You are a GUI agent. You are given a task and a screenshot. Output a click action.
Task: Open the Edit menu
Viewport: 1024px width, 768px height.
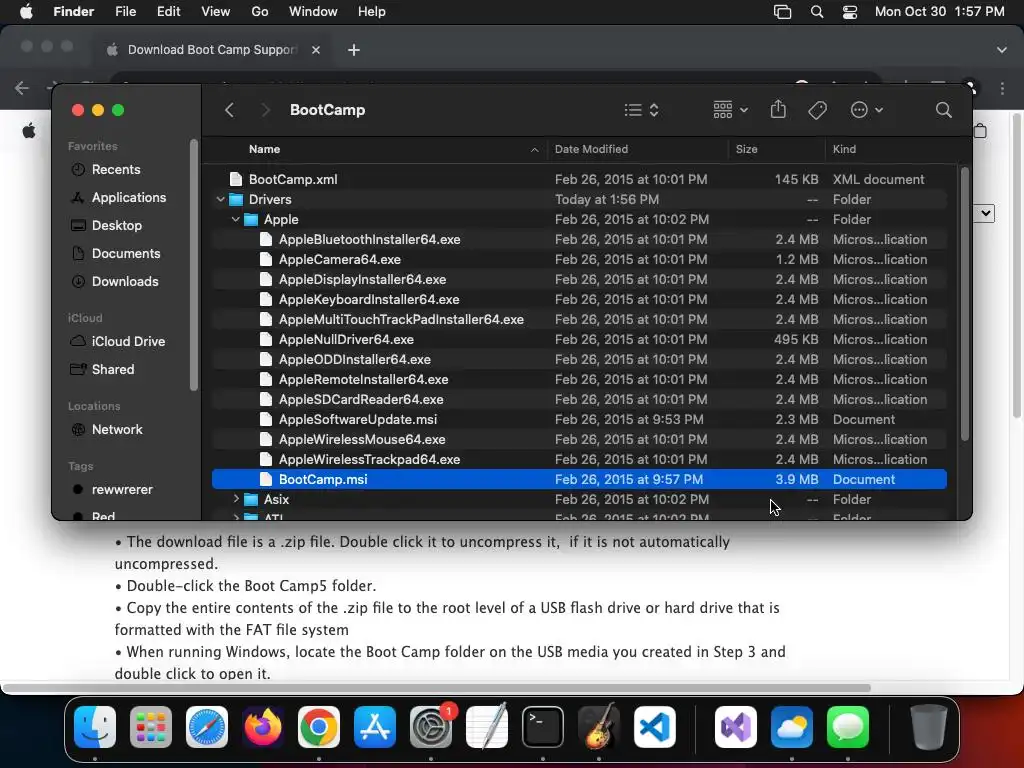168,12
